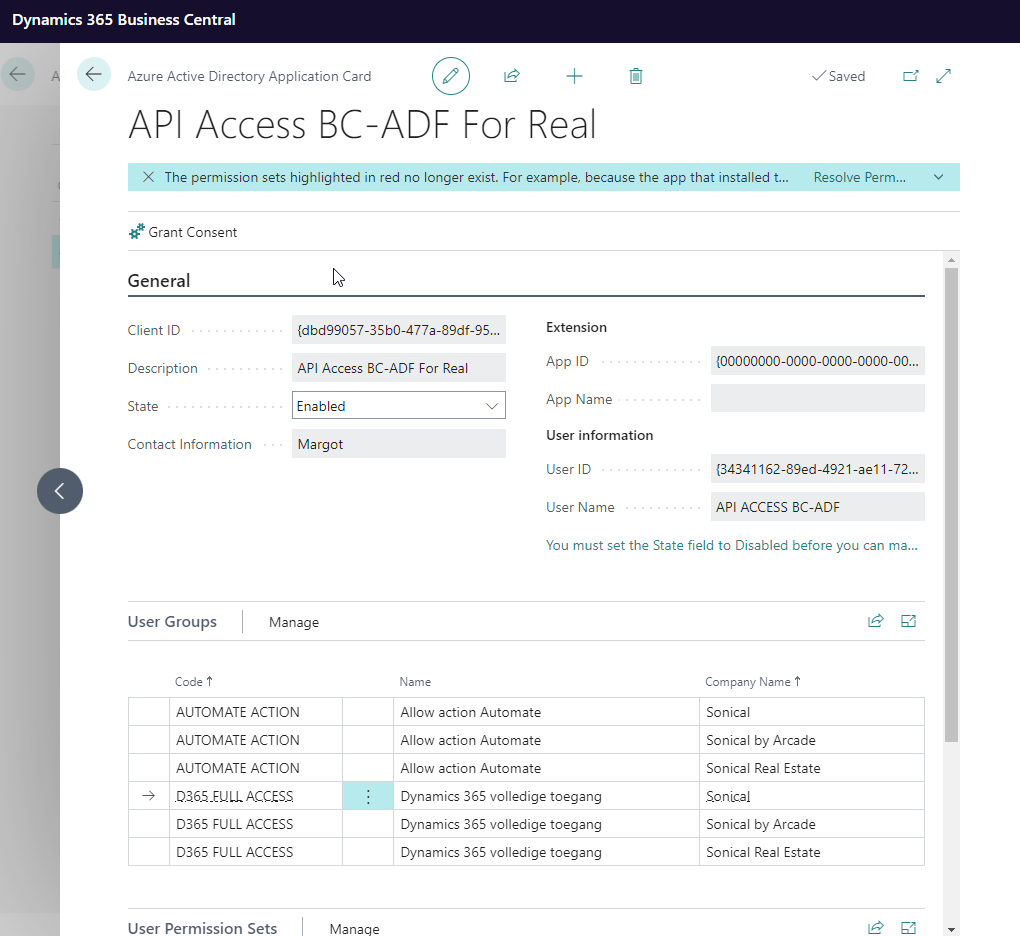Click the expand to full-screen arrows icon
Screen dimensions: 1020x936
point(943,76)
